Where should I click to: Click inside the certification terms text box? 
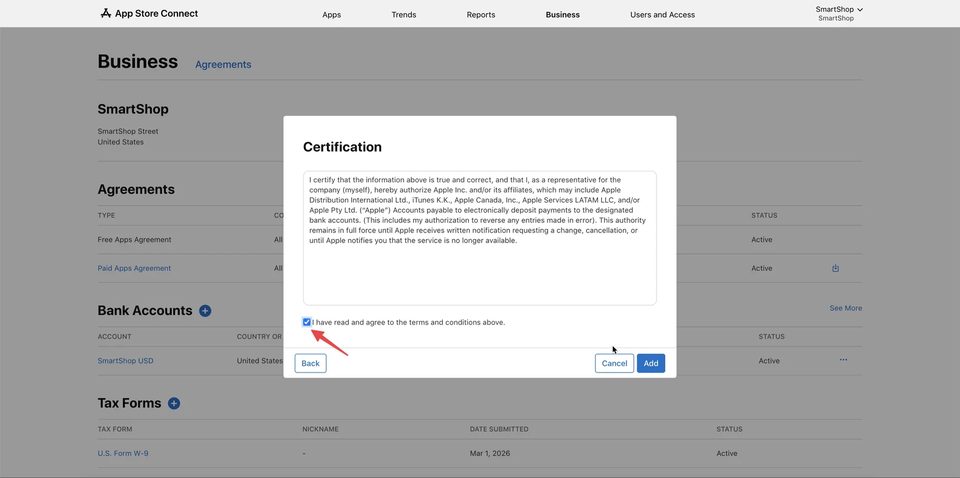coord(479,238)
